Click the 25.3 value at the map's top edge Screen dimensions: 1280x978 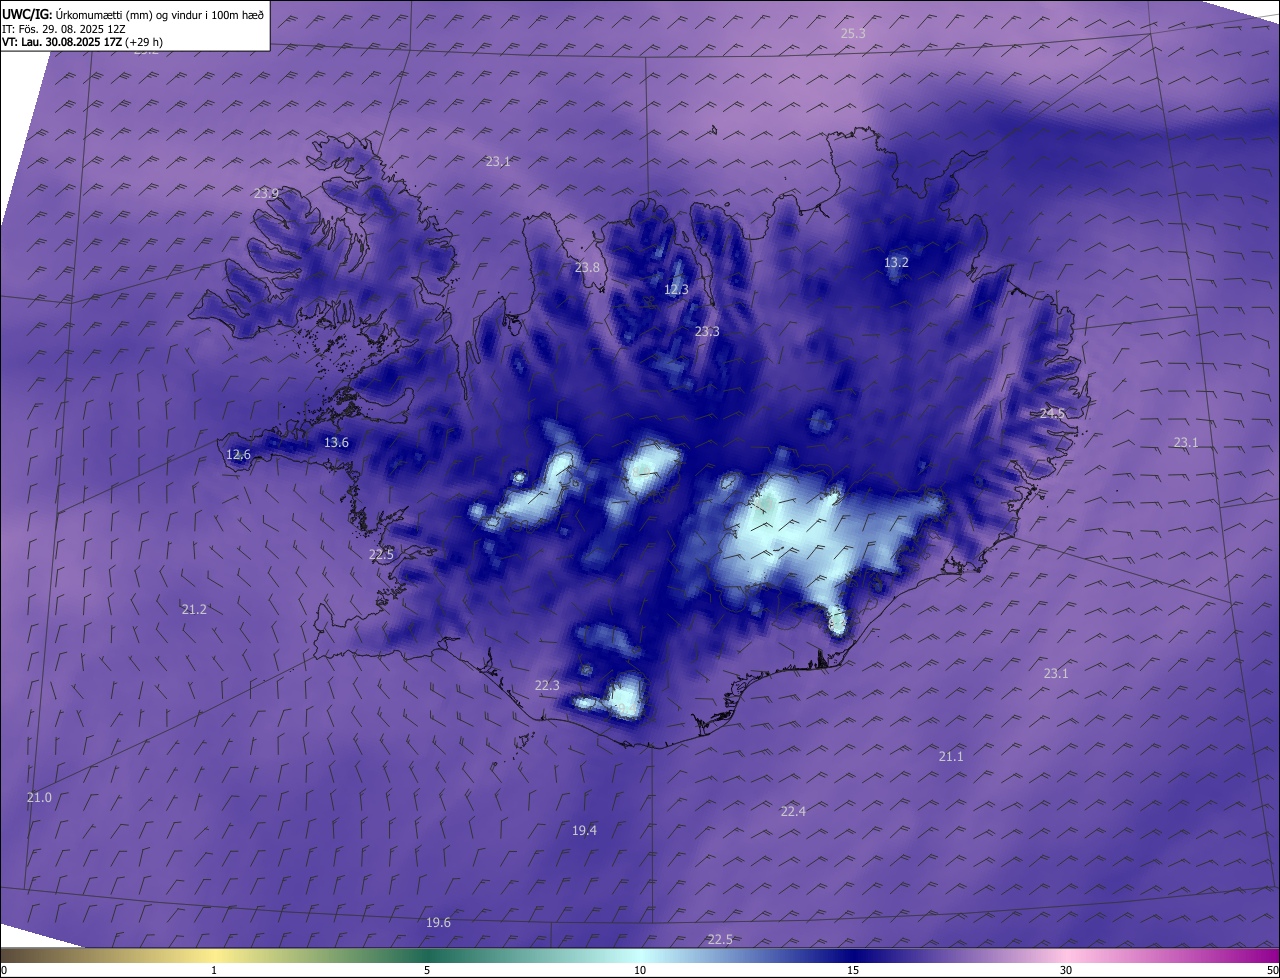pyautogui.click(x=853, y=34)
